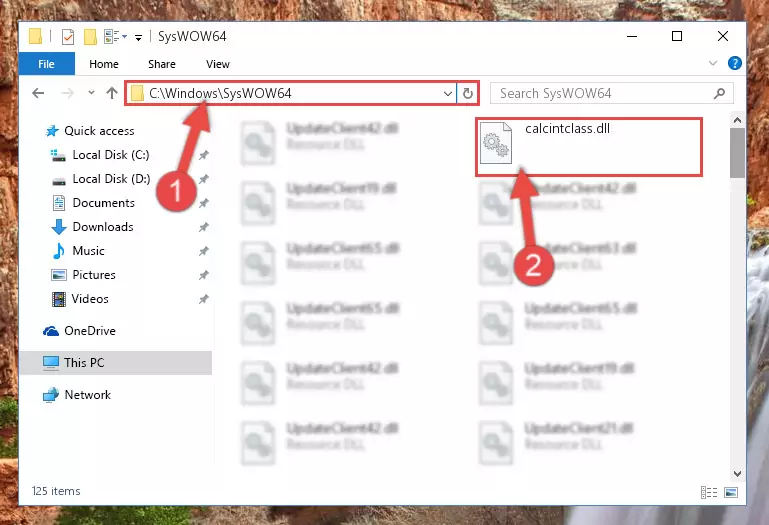Image resolution: width=769 pixels, height=525 pixels.
Task: Click the pin icon next to Music
Action: [204, 251]
